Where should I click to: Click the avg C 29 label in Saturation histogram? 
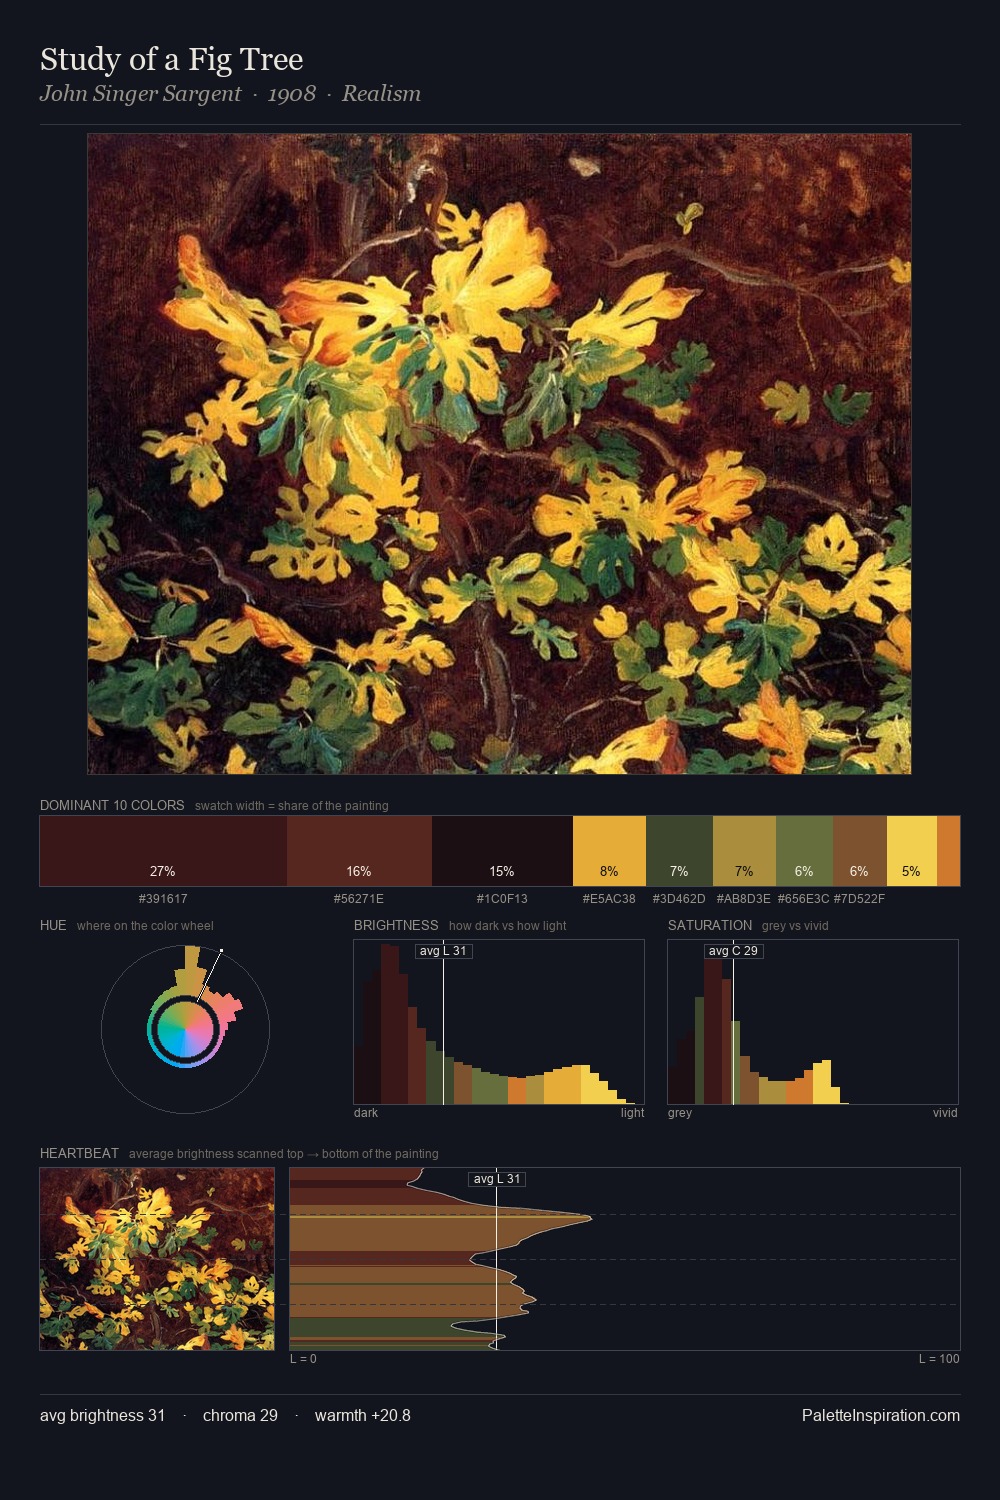734,951
